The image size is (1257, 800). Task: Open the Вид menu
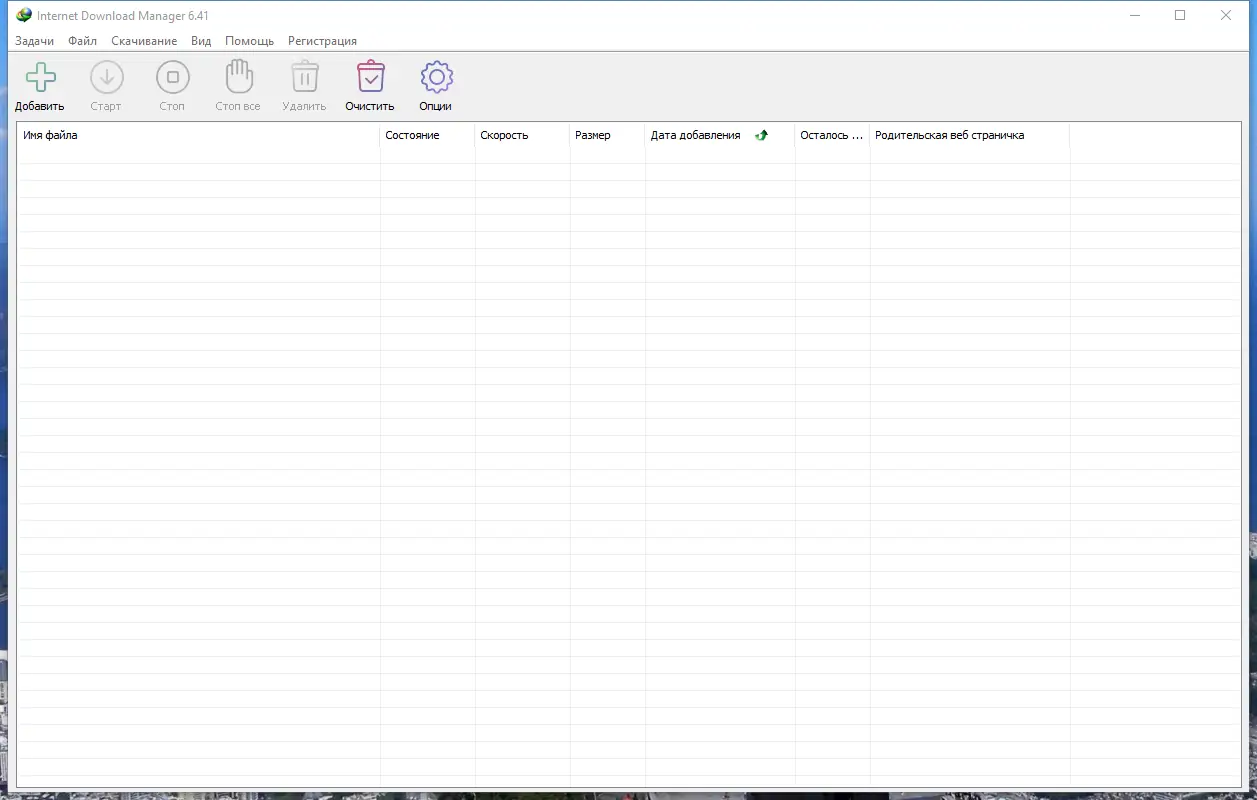coord(200,41)
